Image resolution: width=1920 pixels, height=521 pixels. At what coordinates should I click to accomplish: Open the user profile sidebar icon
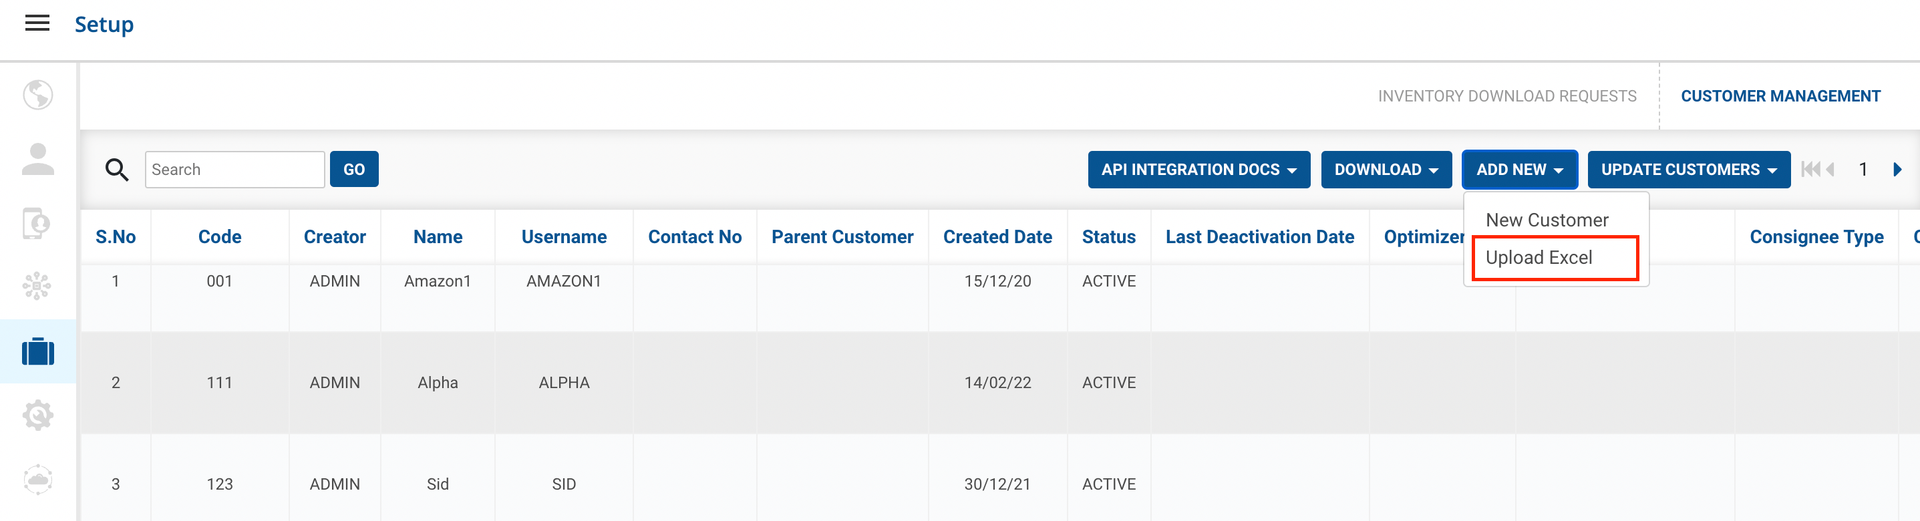pos(38,159)
